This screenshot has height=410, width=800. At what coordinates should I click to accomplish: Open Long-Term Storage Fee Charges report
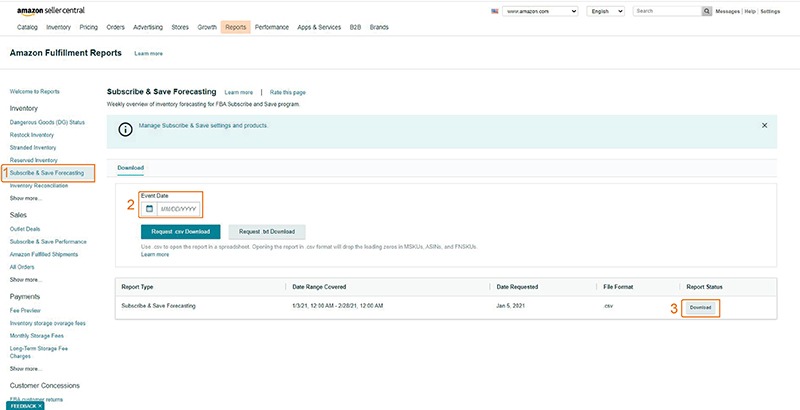[x=39, y=352]
